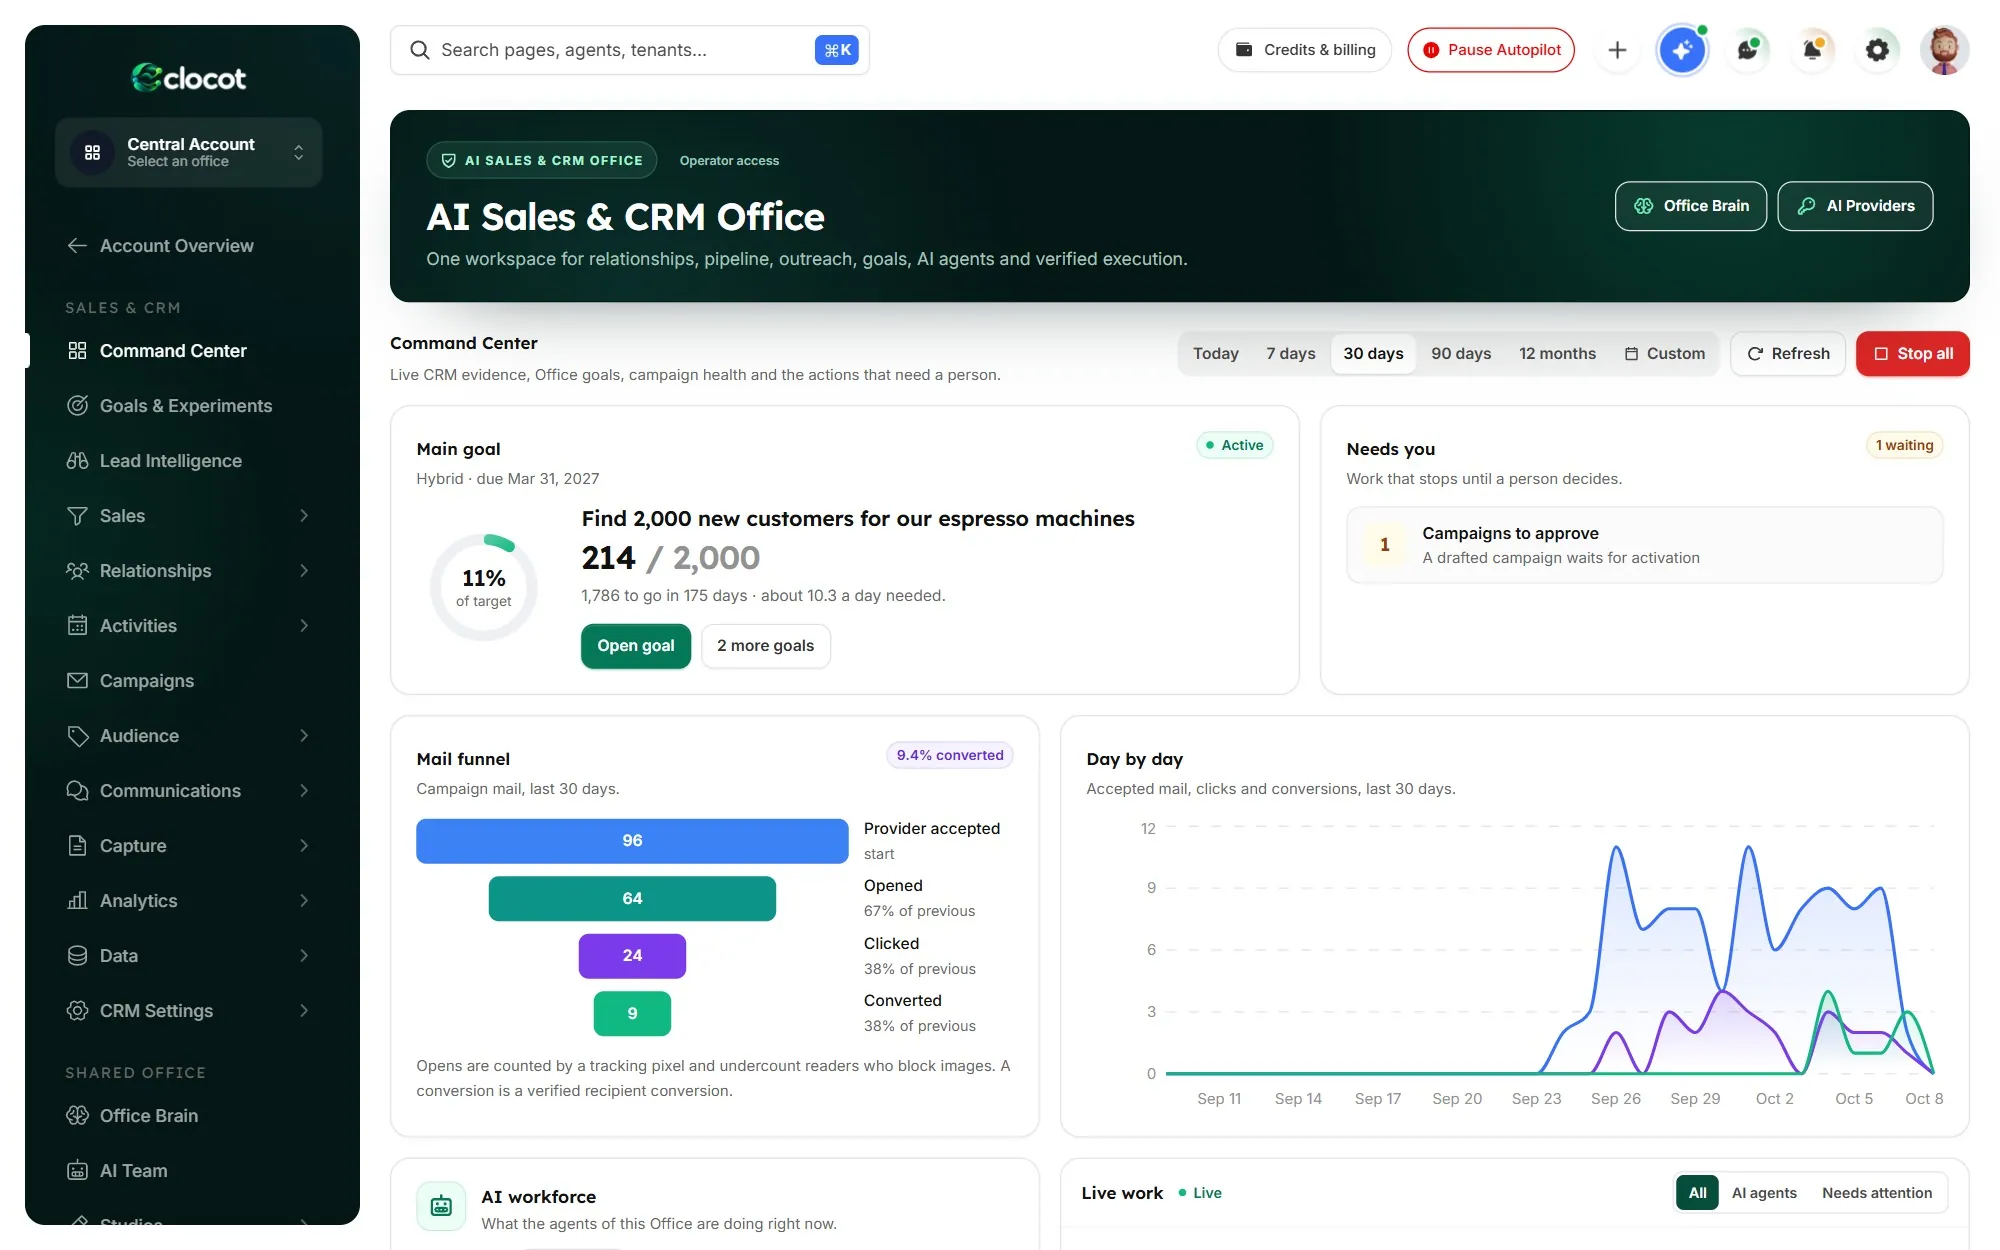Select the 12 months range
The width and height of the screenshot is (2000, 1250).
pos(1557,354)
